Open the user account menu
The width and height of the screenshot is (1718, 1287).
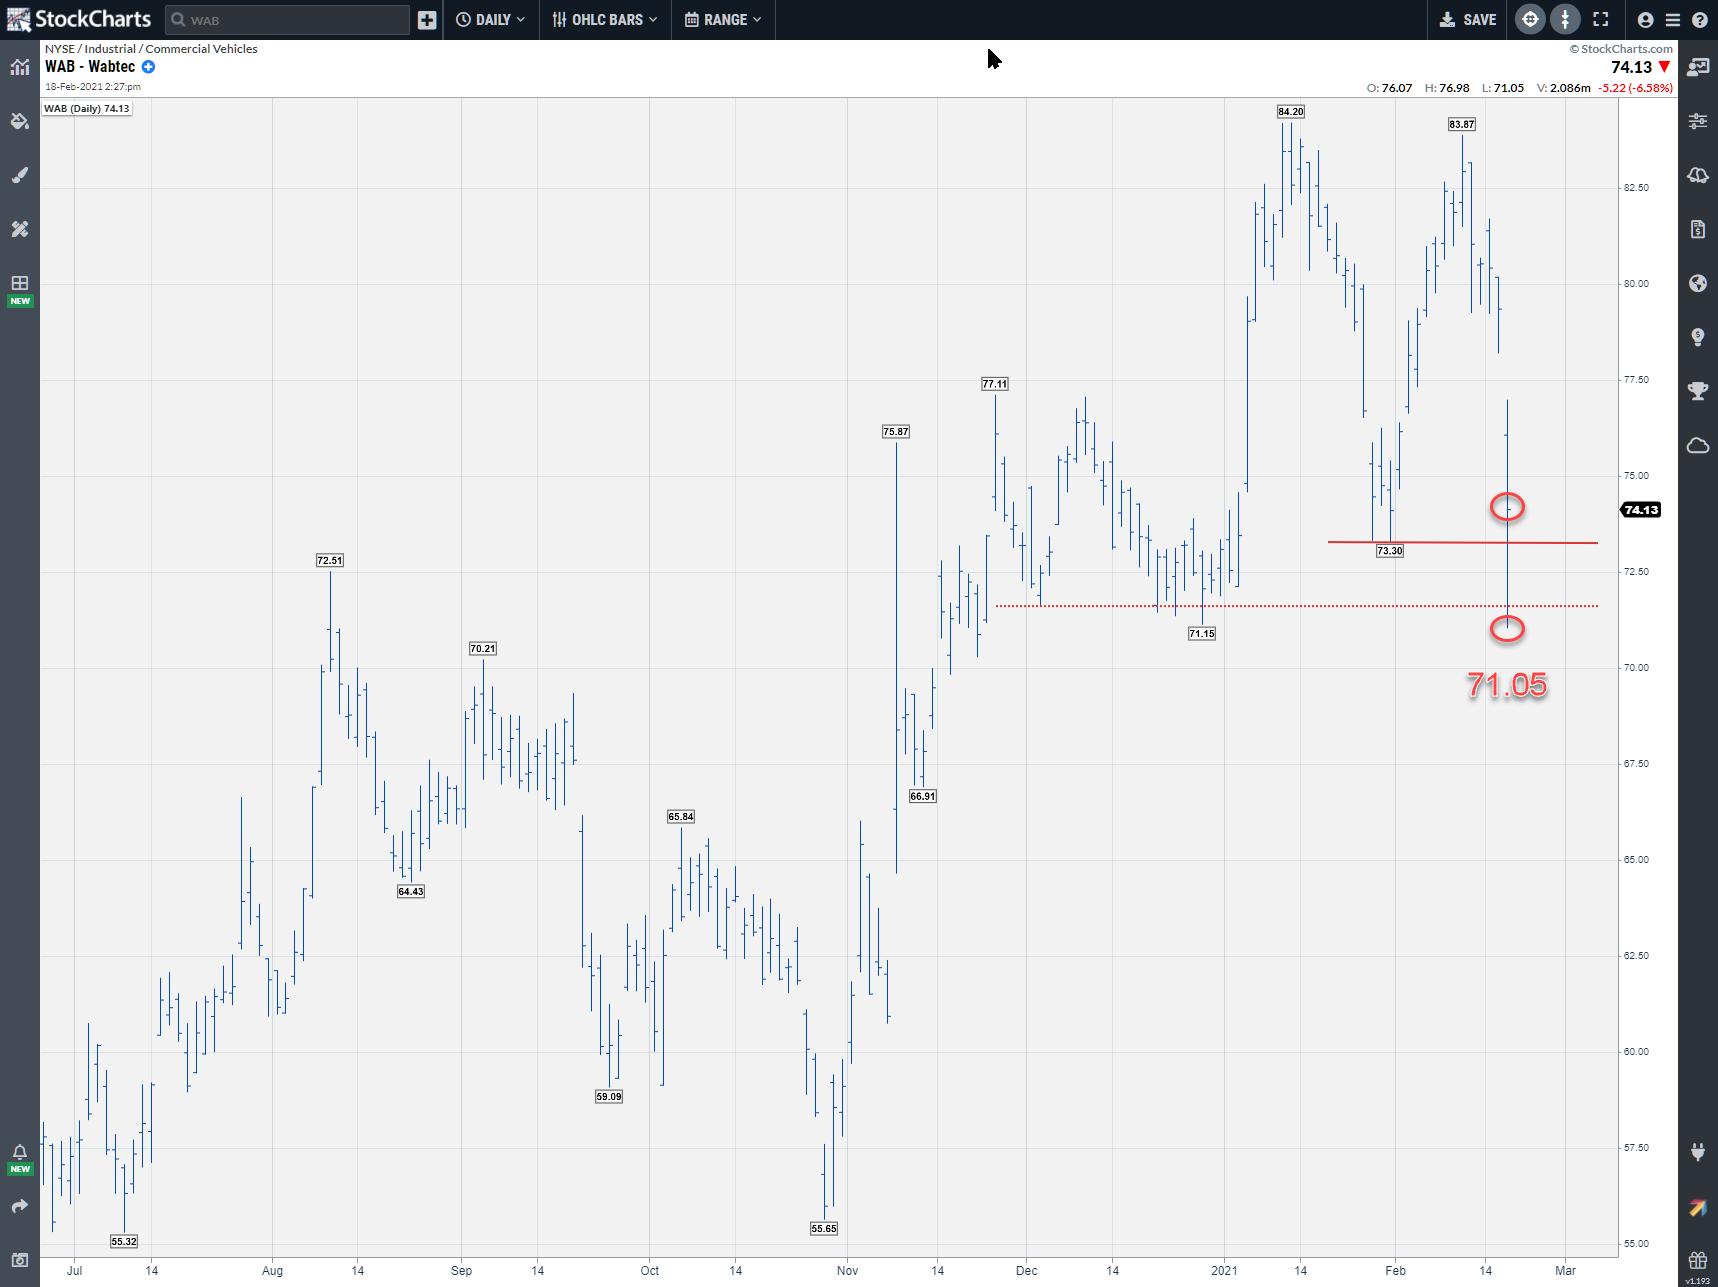pos(1645,19)
